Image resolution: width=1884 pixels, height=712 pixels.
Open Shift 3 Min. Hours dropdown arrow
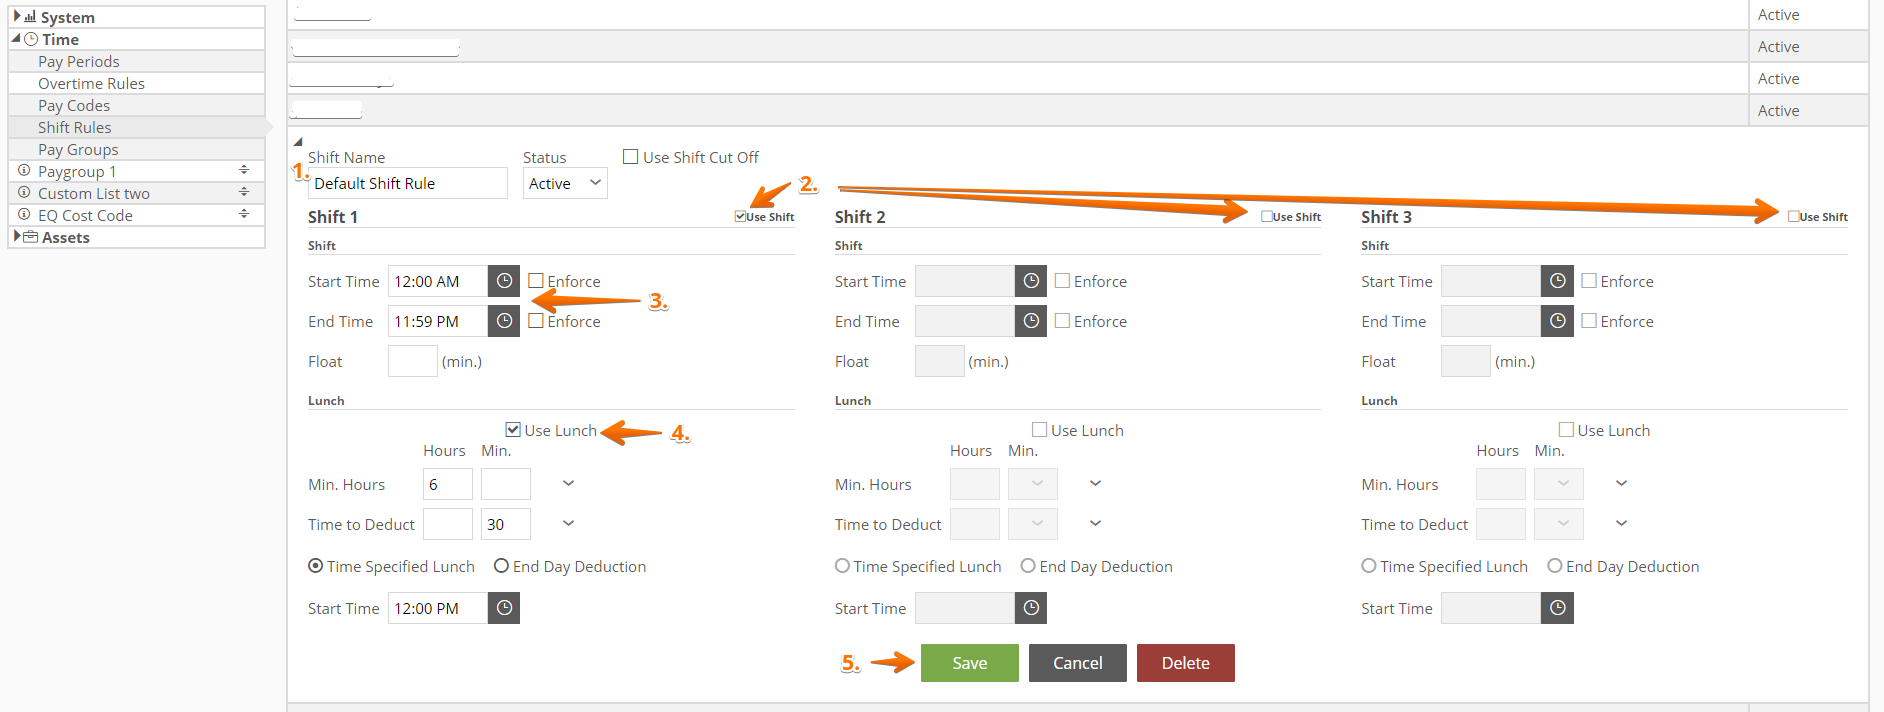coord(1621,484)
